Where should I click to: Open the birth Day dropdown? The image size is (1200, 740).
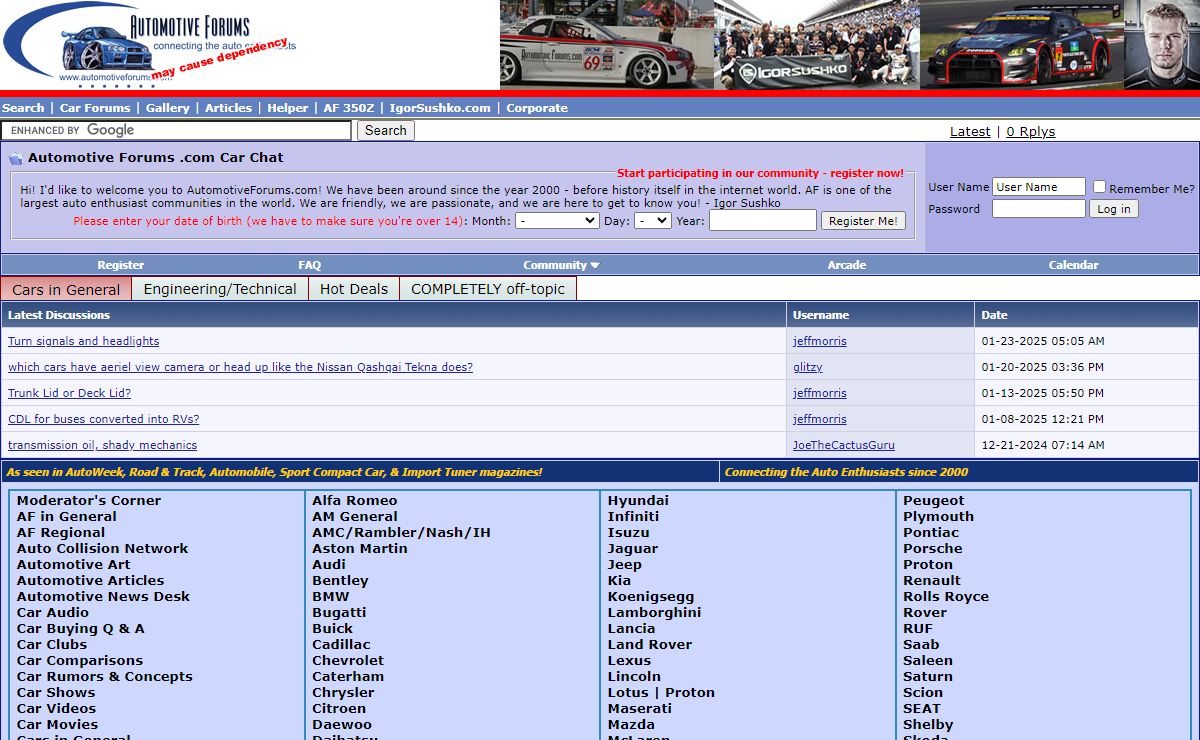pos(652,221)
